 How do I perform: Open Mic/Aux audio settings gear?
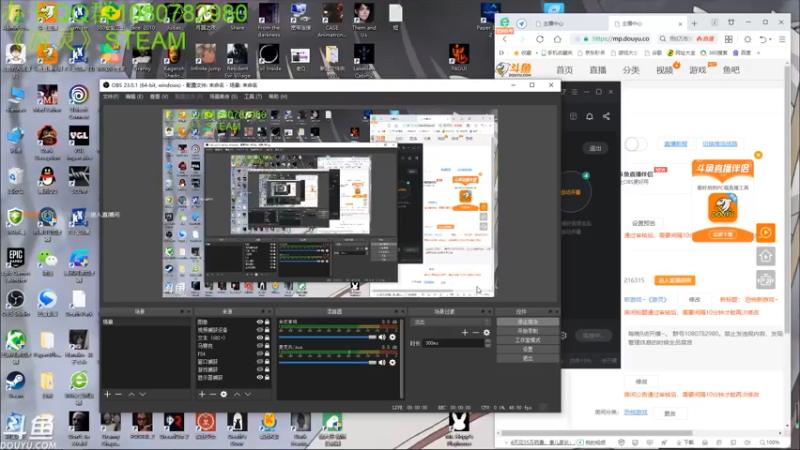392,362
